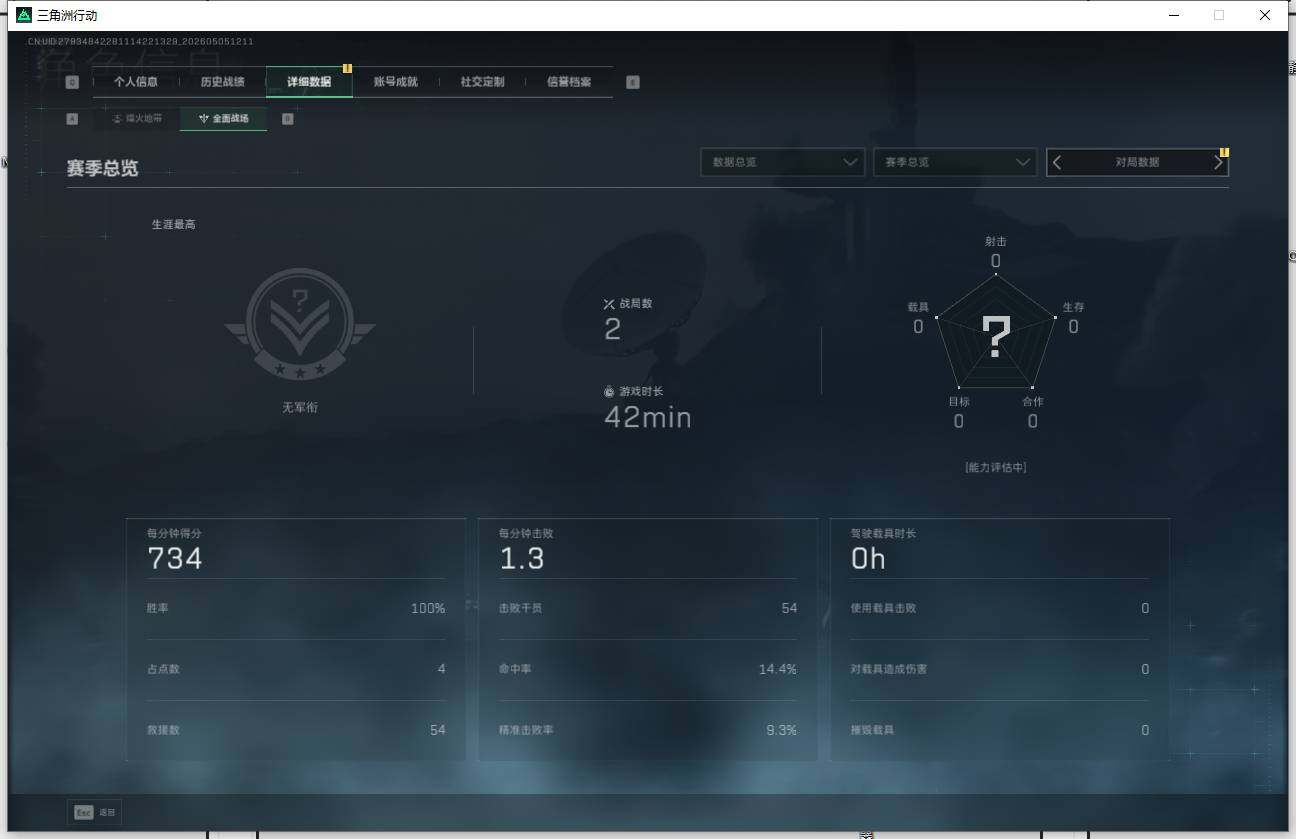The image size is (1296, 839).
Task: Click the 1.3 kills-per-minute value
Action: point(522,559)
